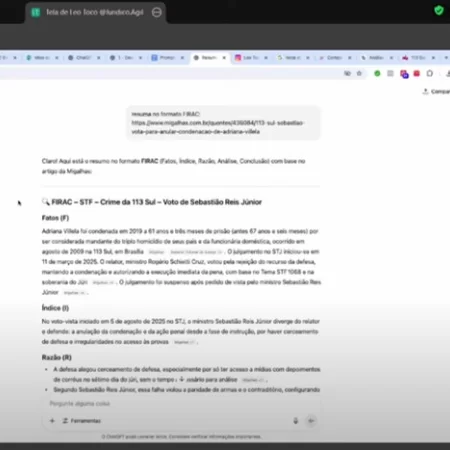The height and width of the screenshot is (450, 450).
Task: Click the migalhas.com.br URL link in message
Action: (217, 127)
